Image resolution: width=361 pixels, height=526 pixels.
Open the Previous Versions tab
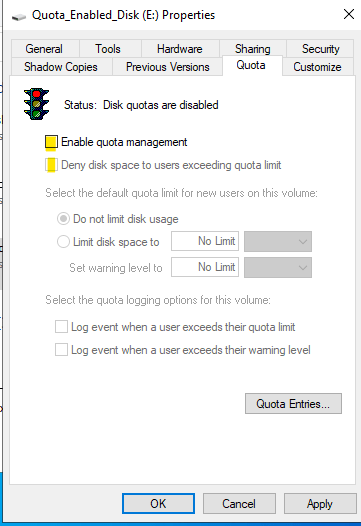pyautogui.click(x=167, y=66)
